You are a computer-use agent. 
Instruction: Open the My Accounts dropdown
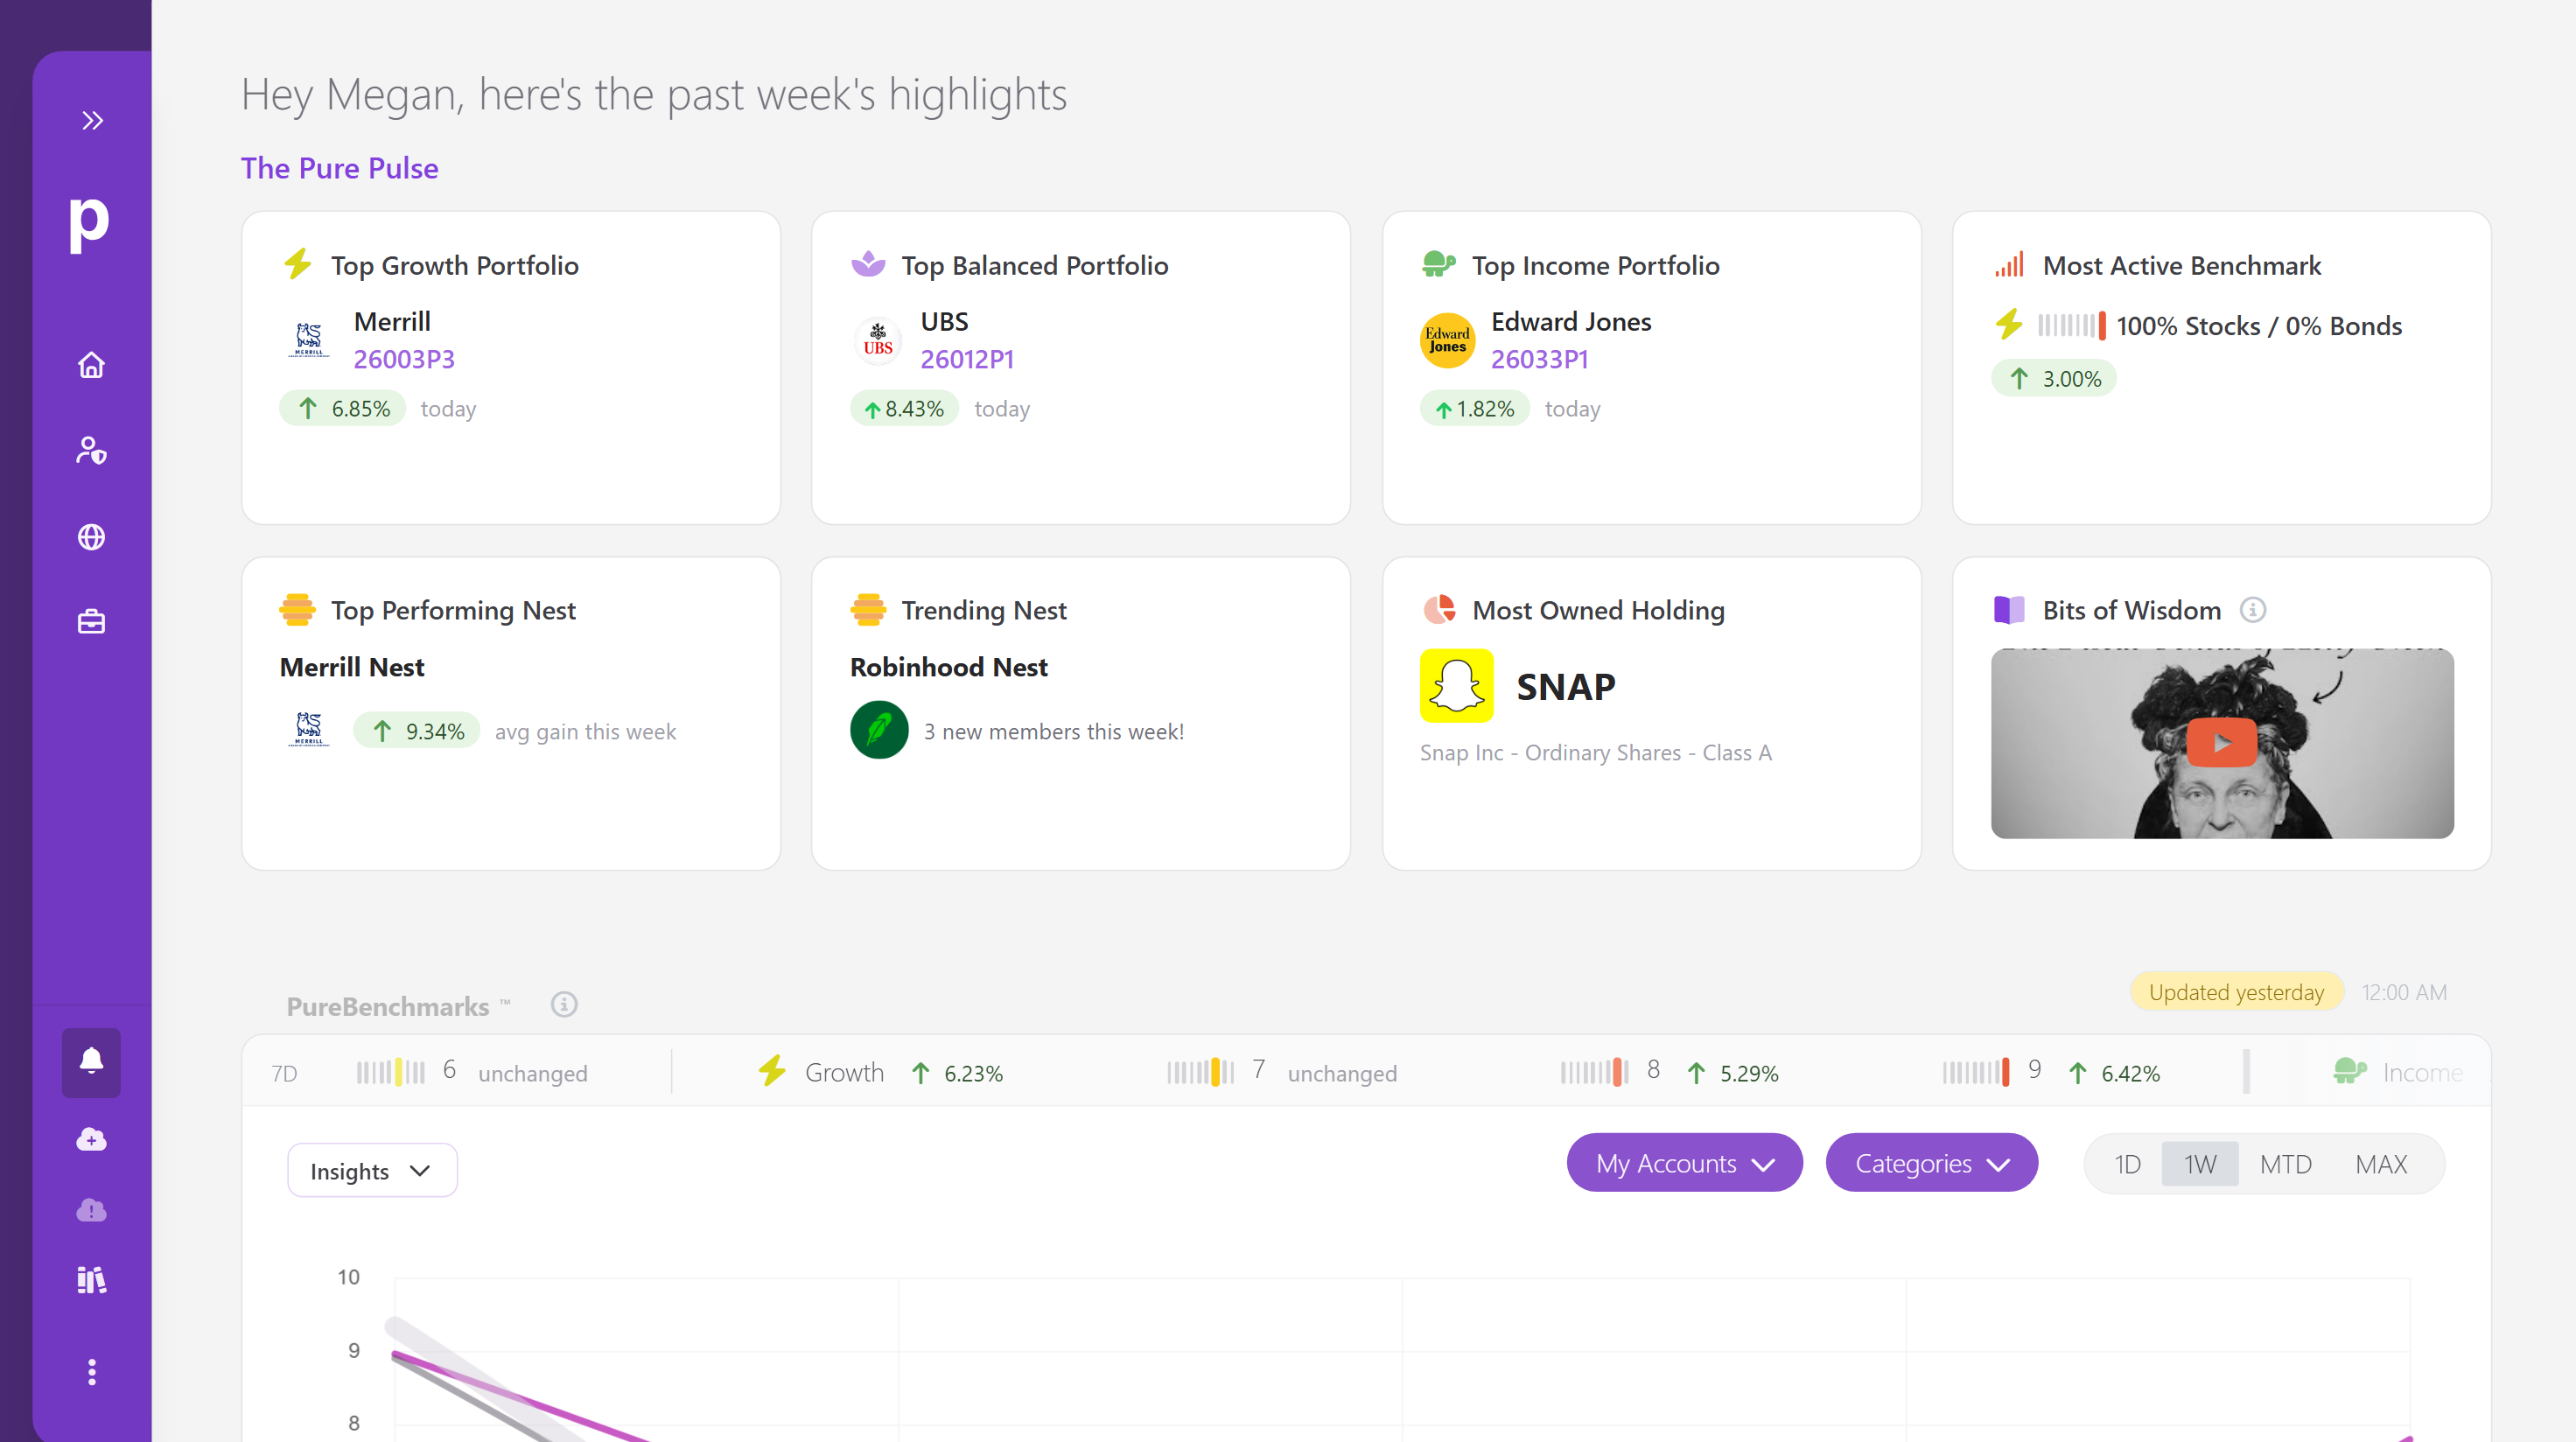pos(1684,1162)
